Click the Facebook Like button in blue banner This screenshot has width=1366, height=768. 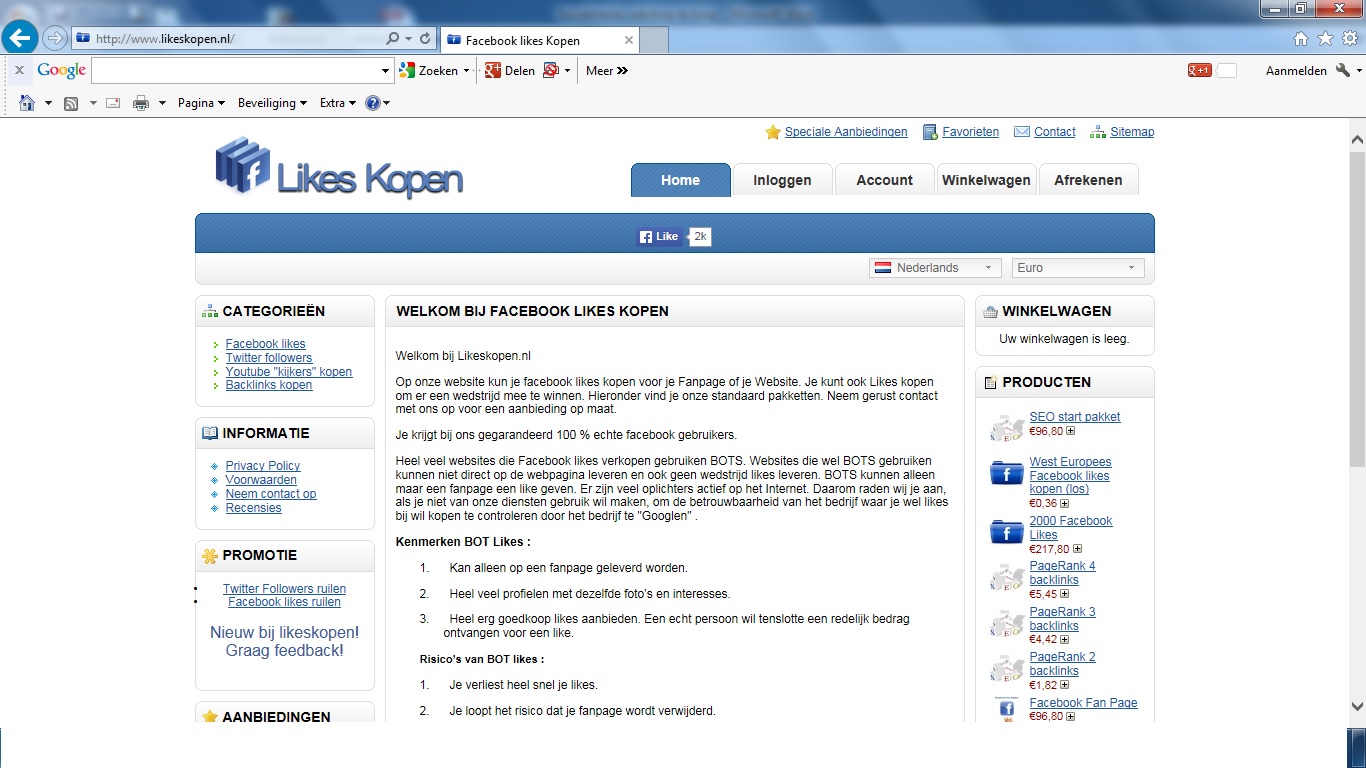pos(660,237)
